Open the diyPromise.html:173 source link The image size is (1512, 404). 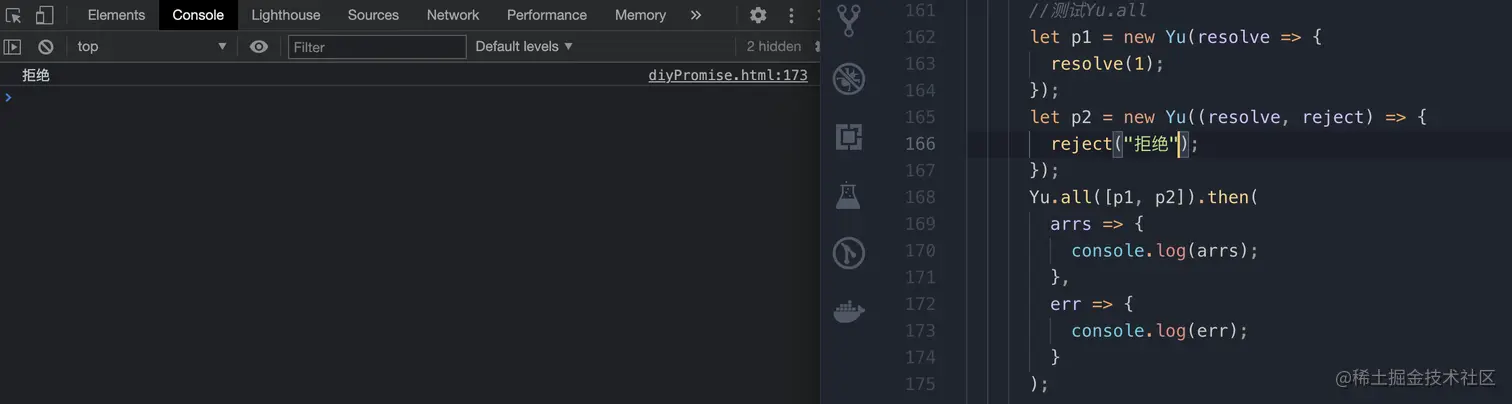click(x=727, y=75)
